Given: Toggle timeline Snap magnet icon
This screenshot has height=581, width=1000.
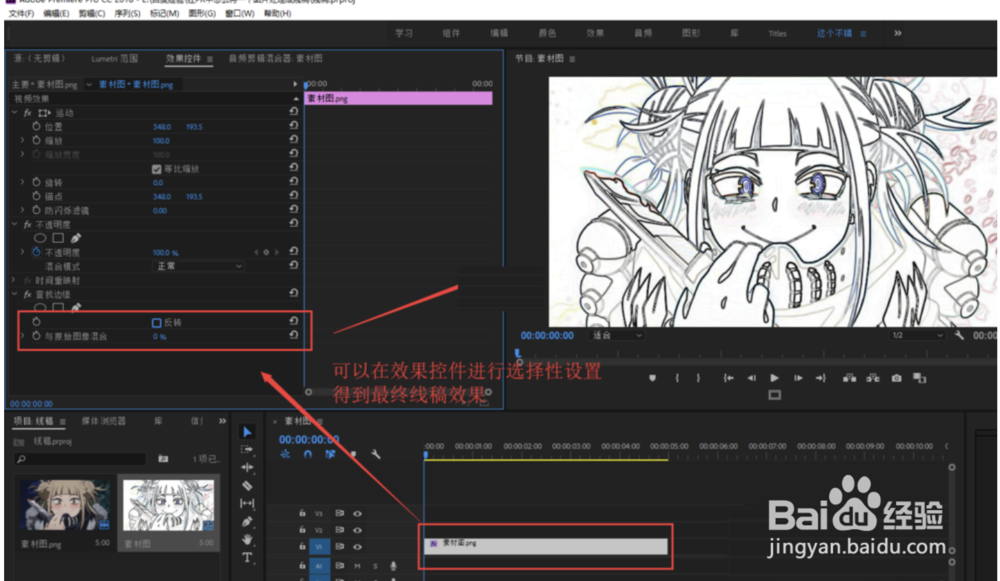Looking at the screenshot, I should (308, 454).
